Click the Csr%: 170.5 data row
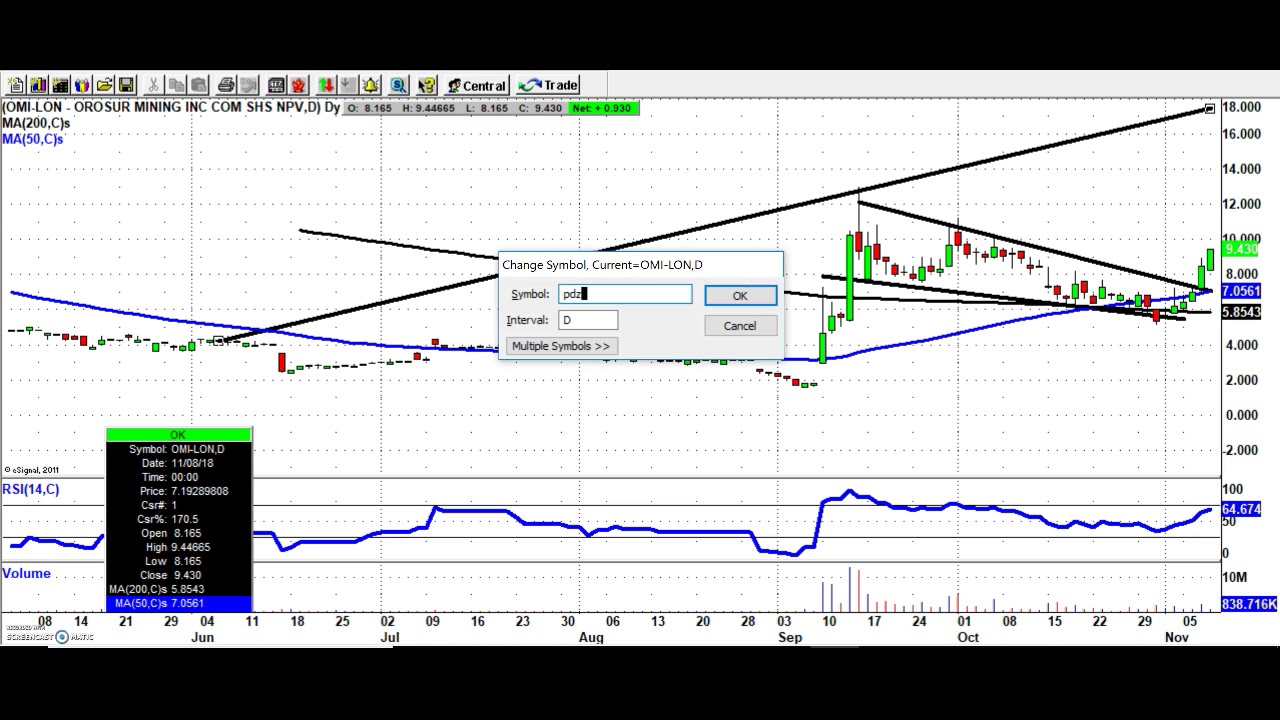 178,519
